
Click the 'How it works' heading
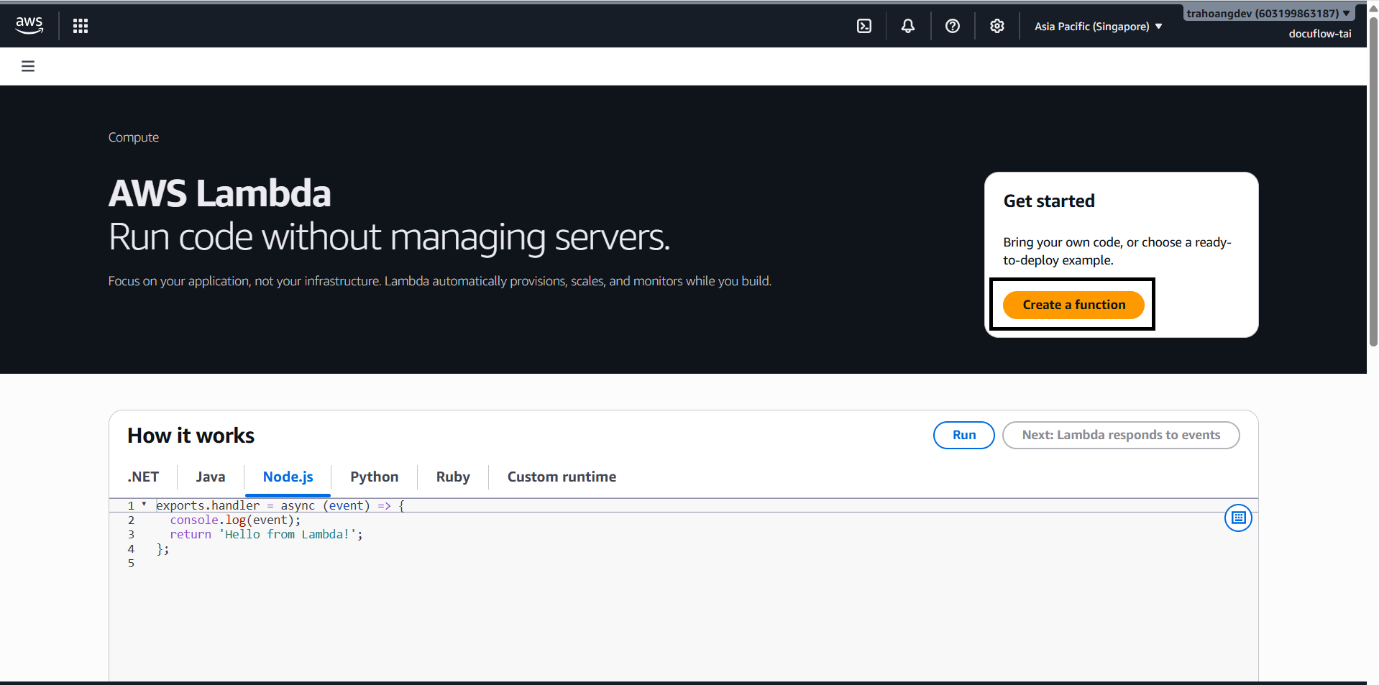[191, 436]
